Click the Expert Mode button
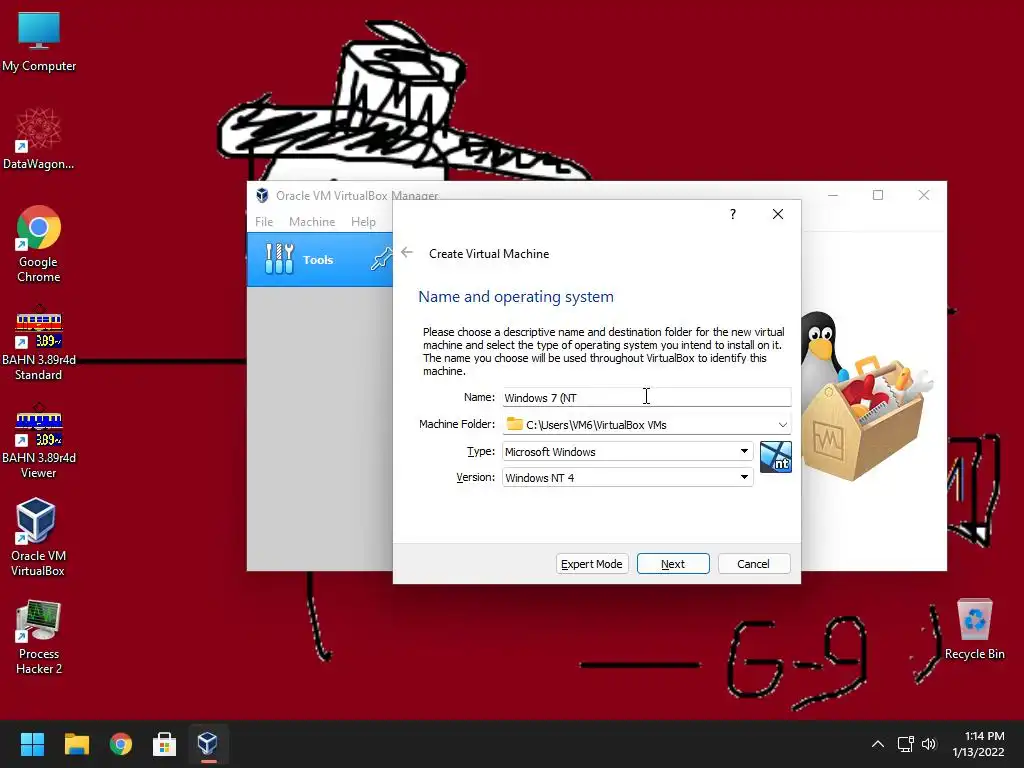Image resolution: width=1024 pixels, height=768 pixels. click(x=592, y=564)
